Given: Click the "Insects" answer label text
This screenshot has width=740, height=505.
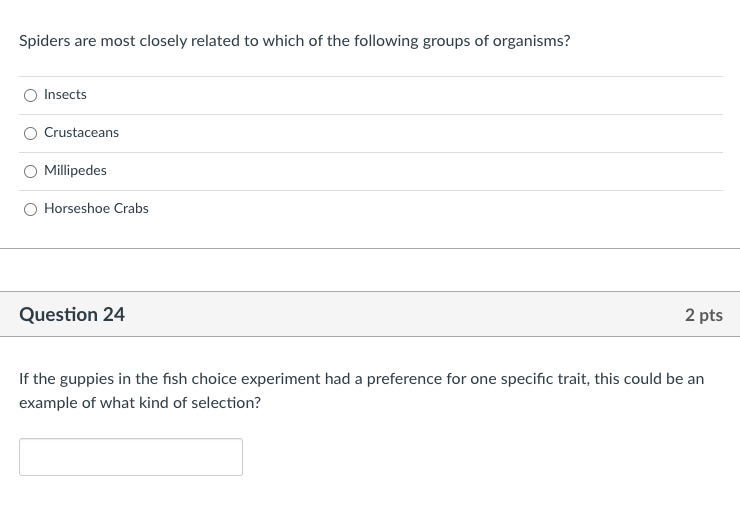Looking at the screenshot, I should 65,94.
